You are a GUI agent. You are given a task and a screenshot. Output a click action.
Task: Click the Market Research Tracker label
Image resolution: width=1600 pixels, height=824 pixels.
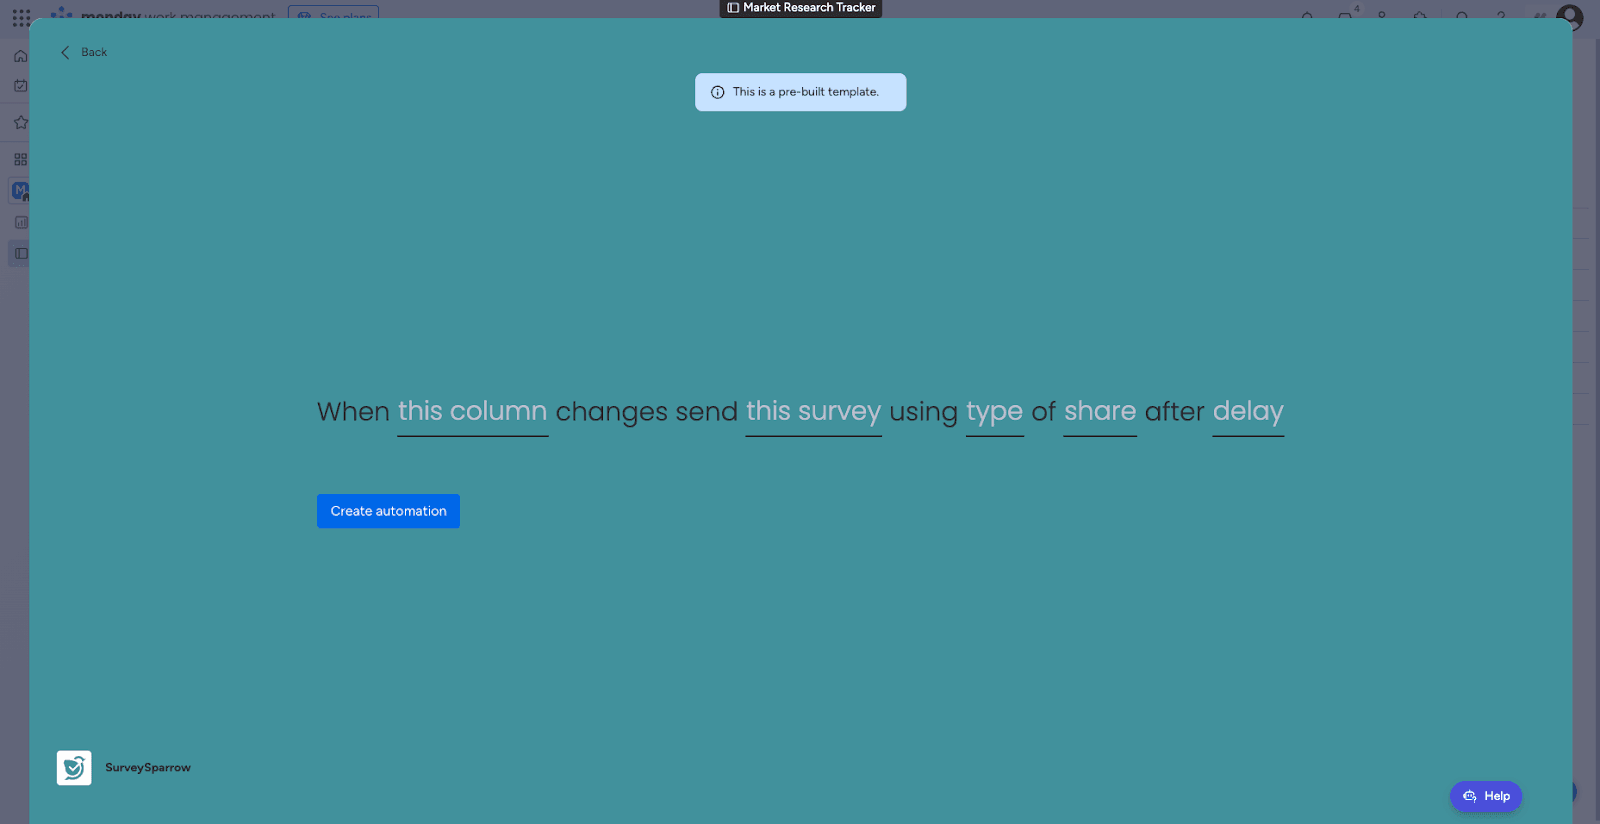(x=801, y=8)
